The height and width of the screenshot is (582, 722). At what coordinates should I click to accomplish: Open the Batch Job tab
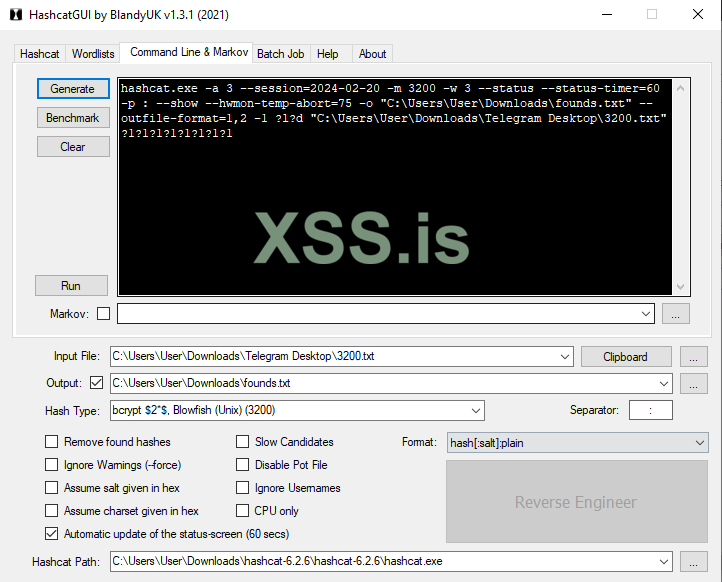tap(280, 54)
